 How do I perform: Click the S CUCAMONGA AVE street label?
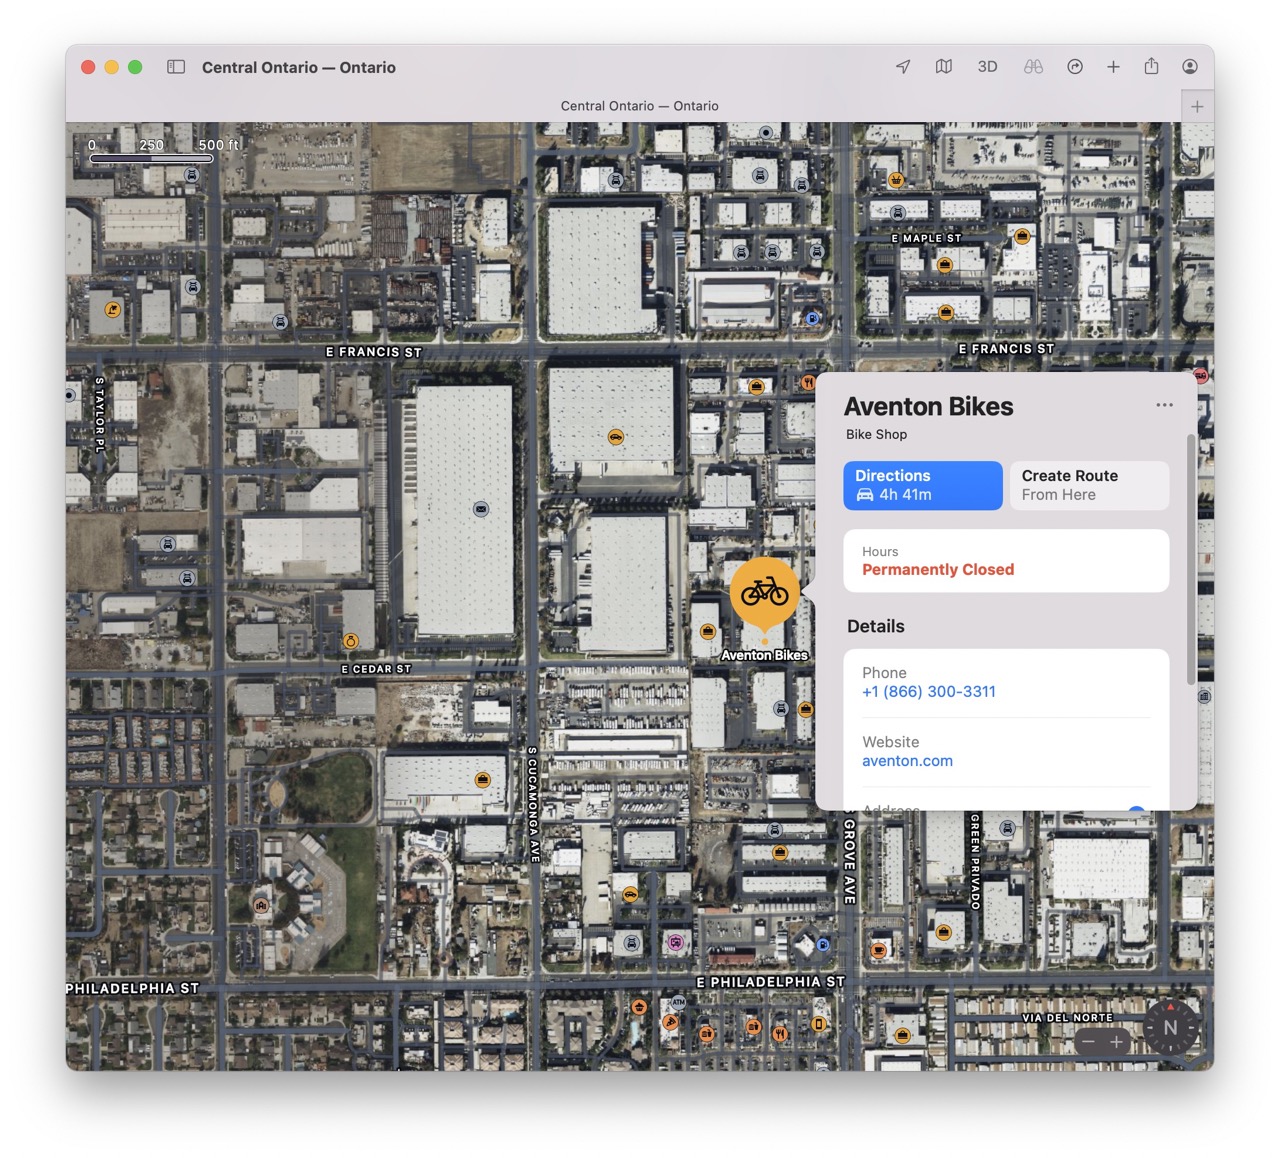534,804
